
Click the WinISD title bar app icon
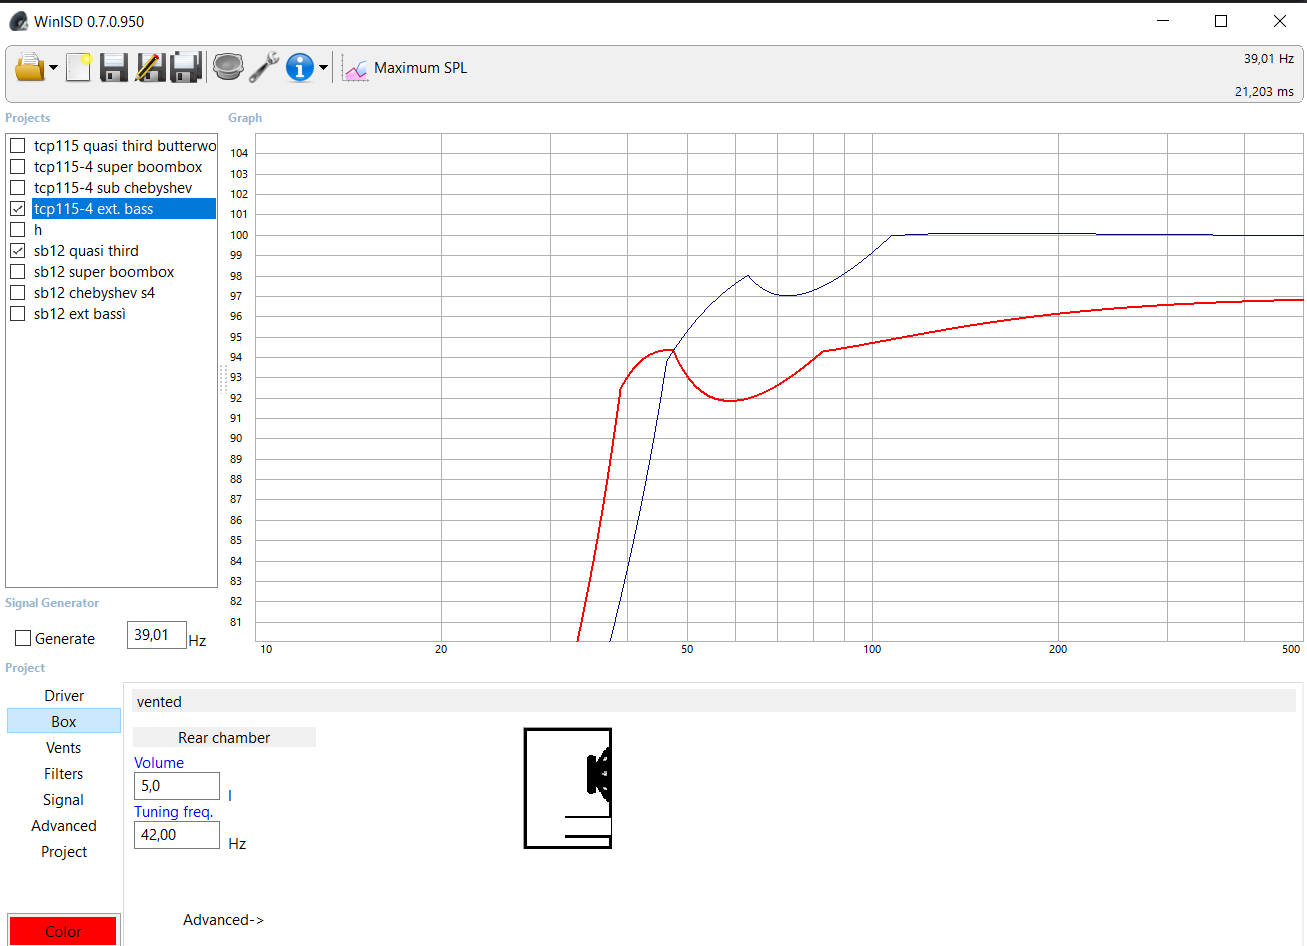click(x=18, y=21)
